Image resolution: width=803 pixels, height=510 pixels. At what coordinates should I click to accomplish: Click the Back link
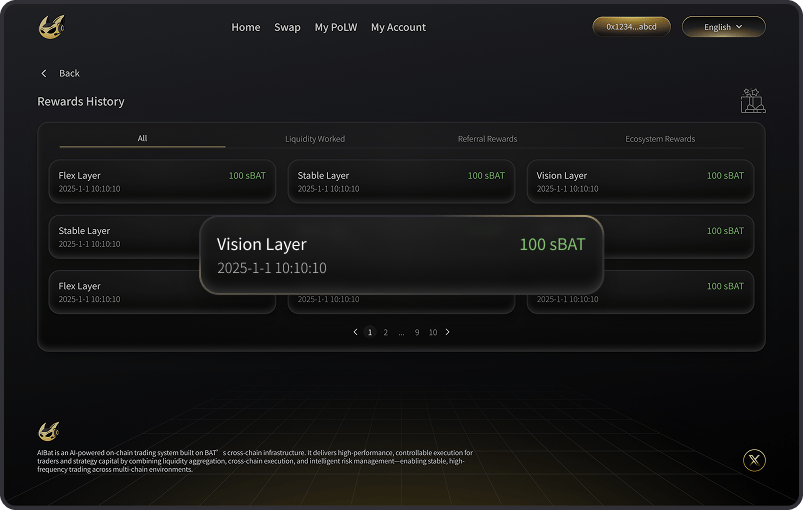(x=69, y=74)
